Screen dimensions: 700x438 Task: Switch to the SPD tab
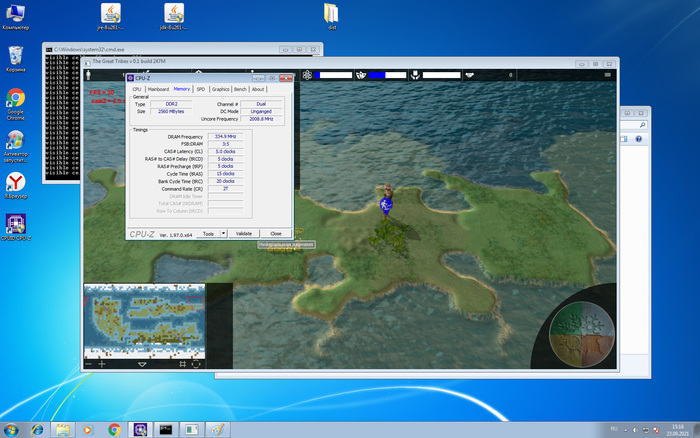tap(200, 89)
